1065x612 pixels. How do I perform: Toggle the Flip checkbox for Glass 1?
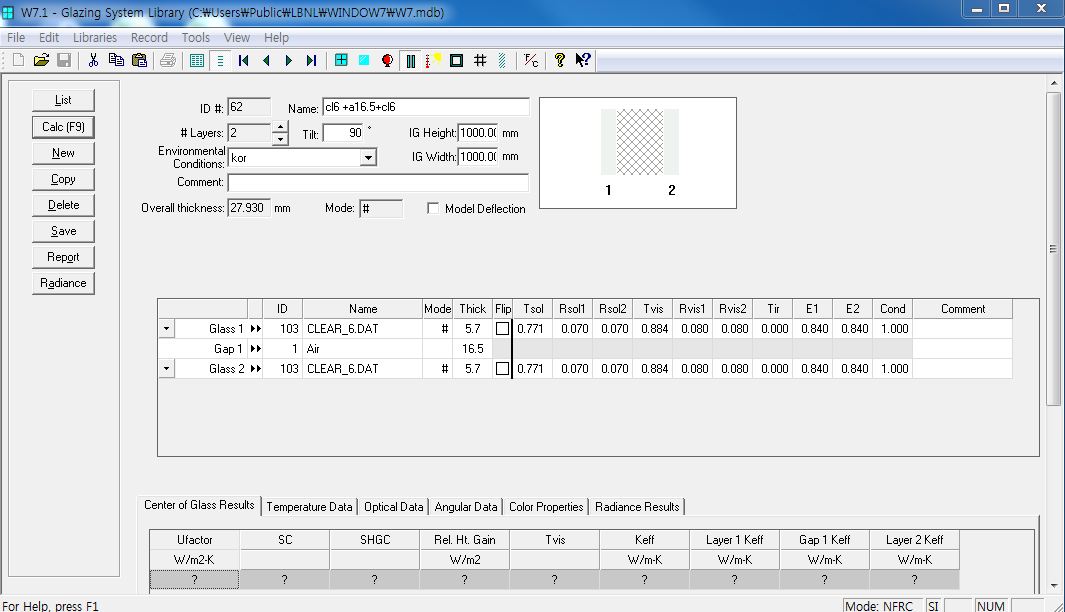(502, 329)
